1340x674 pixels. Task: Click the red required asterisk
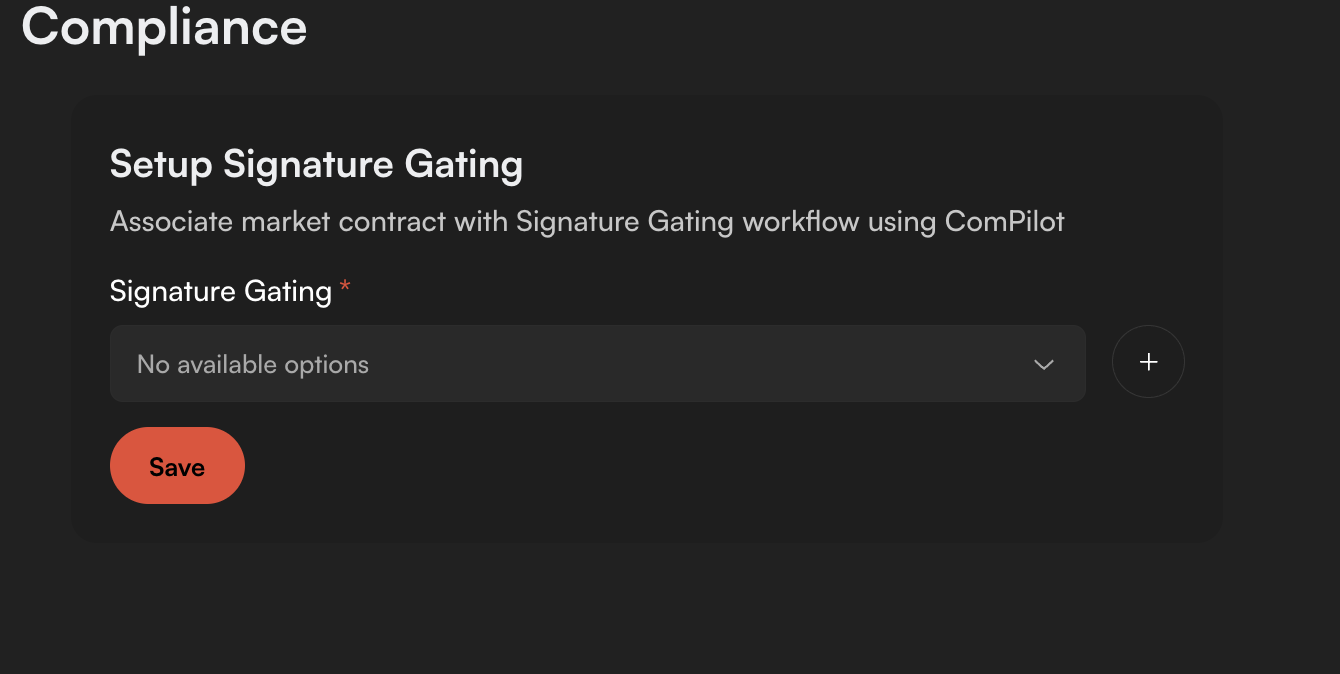[x=345, y=288]
